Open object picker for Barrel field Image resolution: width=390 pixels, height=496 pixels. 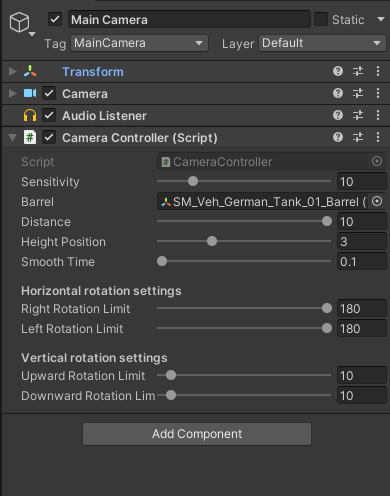coord(377,201)
